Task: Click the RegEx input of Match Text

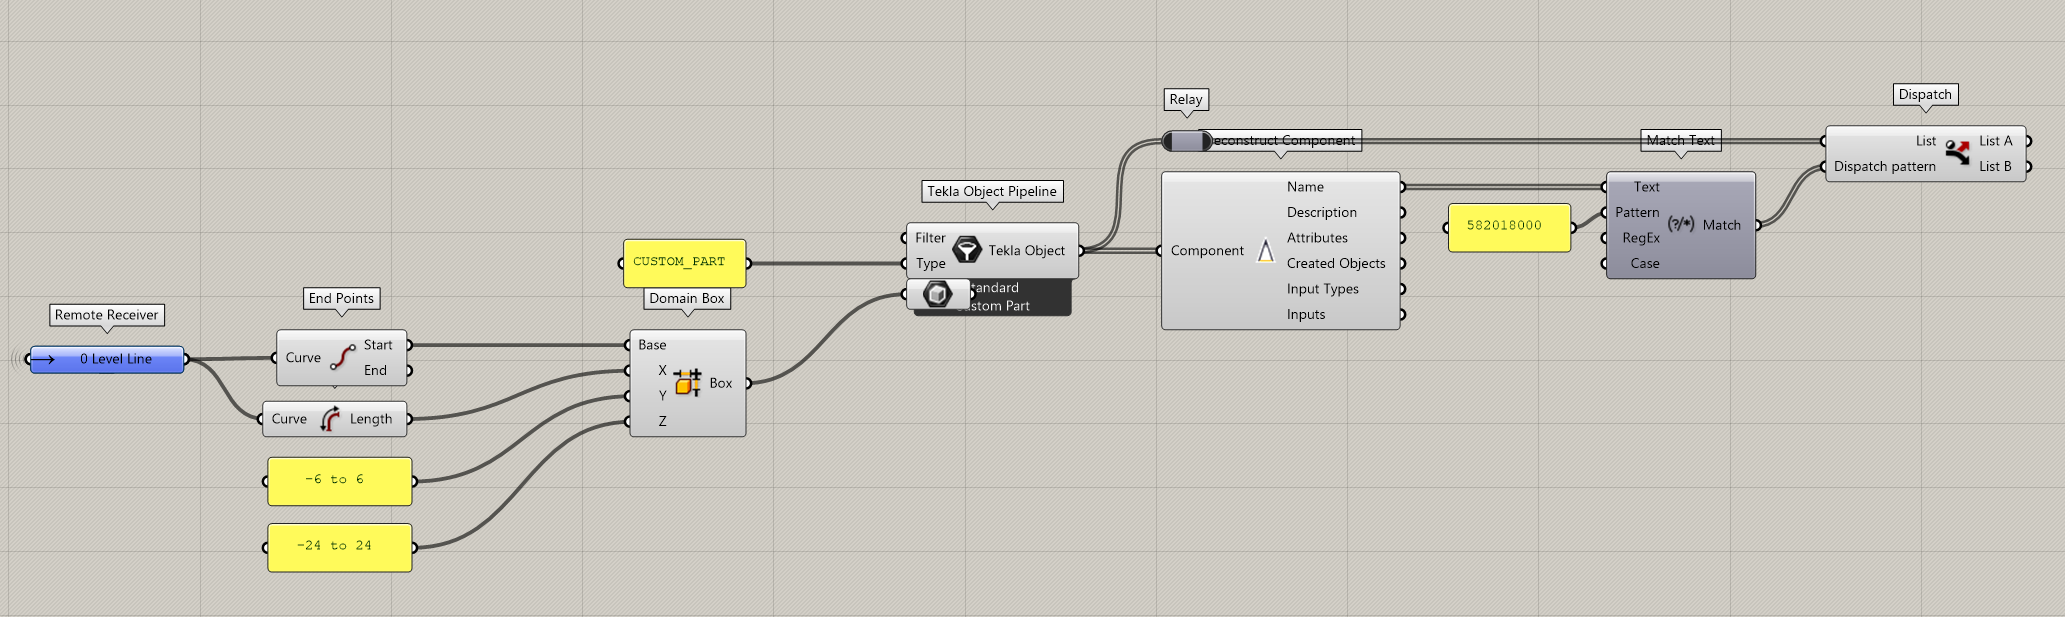Action: tap(1641, 238)
